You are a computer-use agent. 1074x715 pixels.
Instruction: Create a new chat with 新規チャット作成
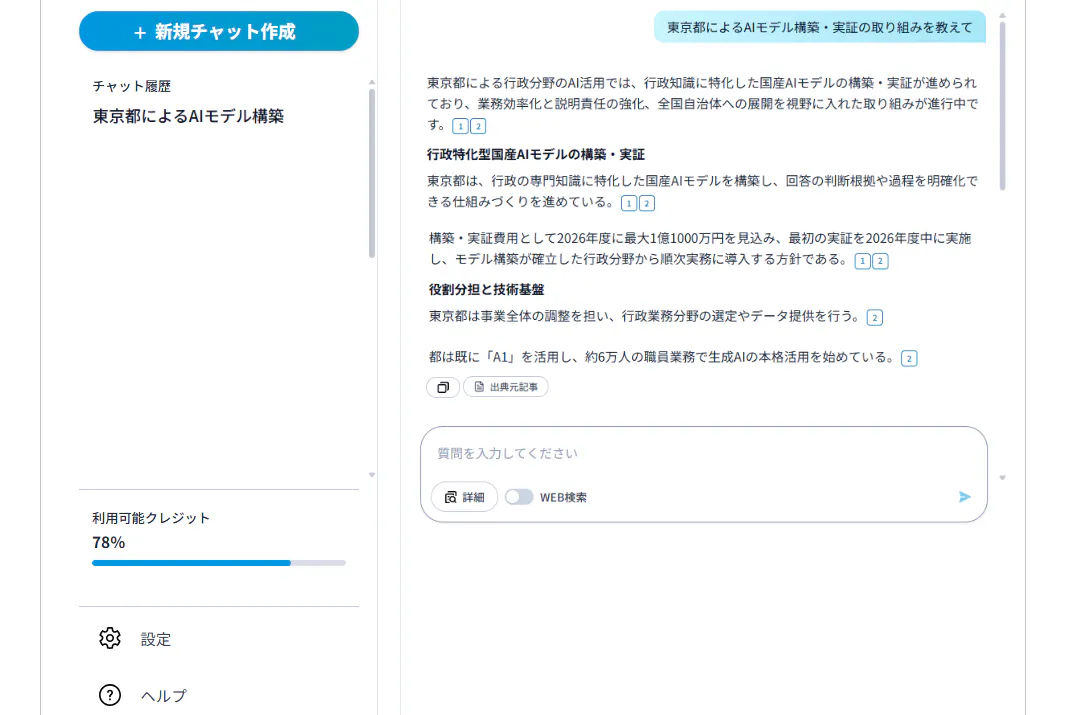click(218, 31)
